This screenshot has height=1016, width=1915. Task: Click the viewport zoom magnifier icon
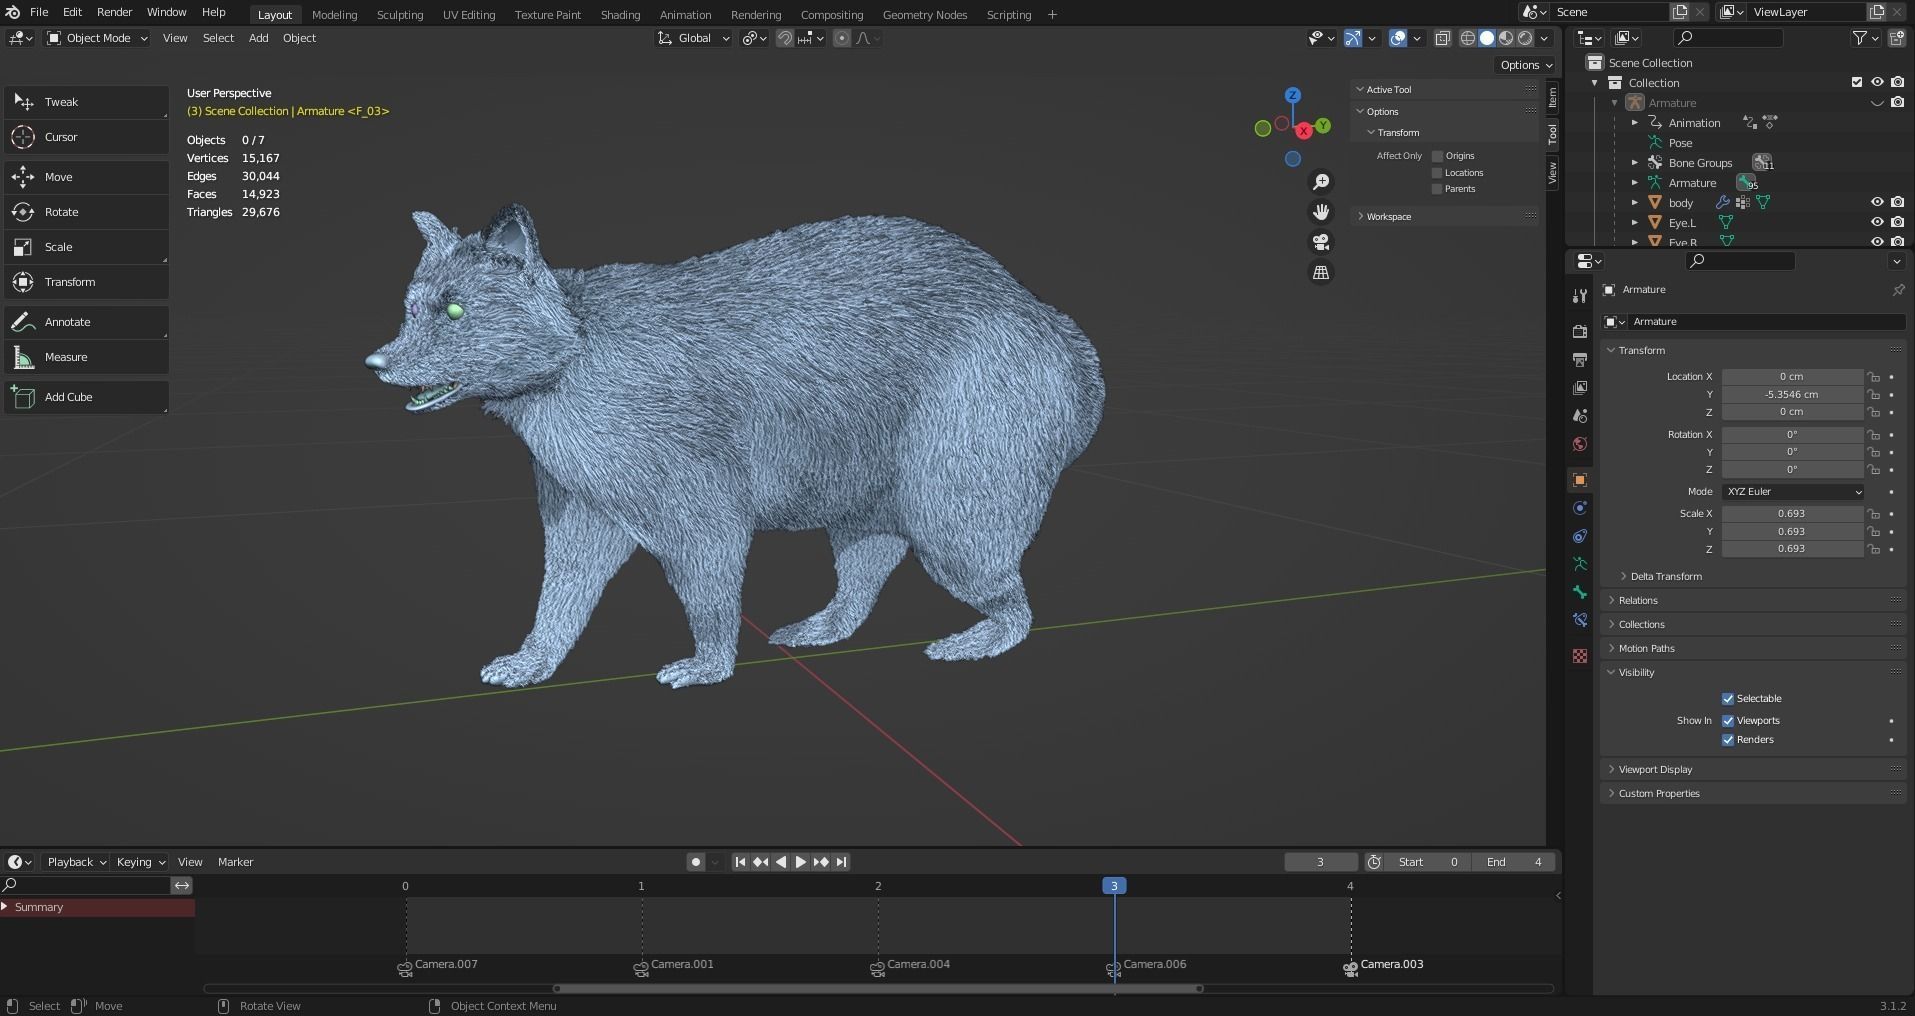[x=1321, y=182]
